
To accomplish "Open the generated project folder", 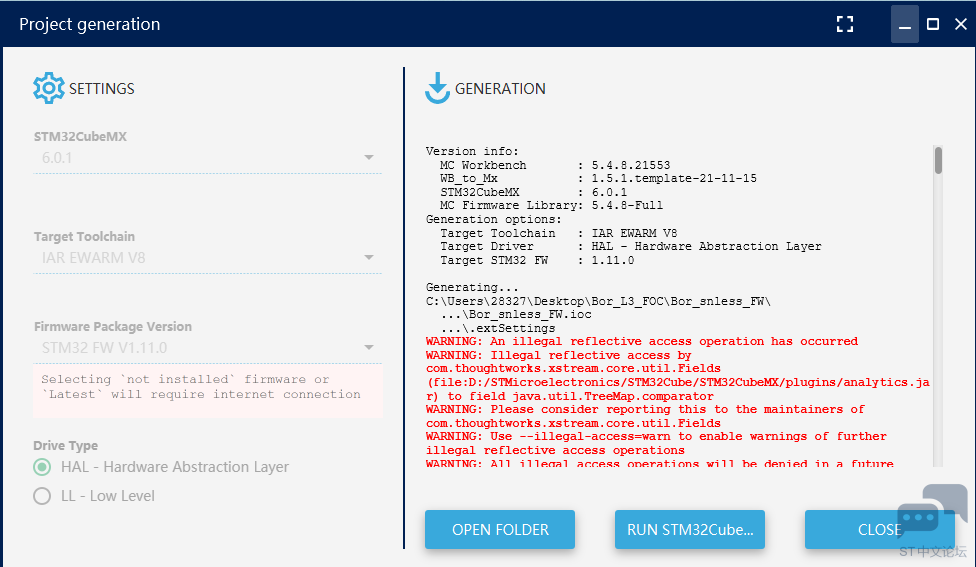I will [x=500, y=530].
